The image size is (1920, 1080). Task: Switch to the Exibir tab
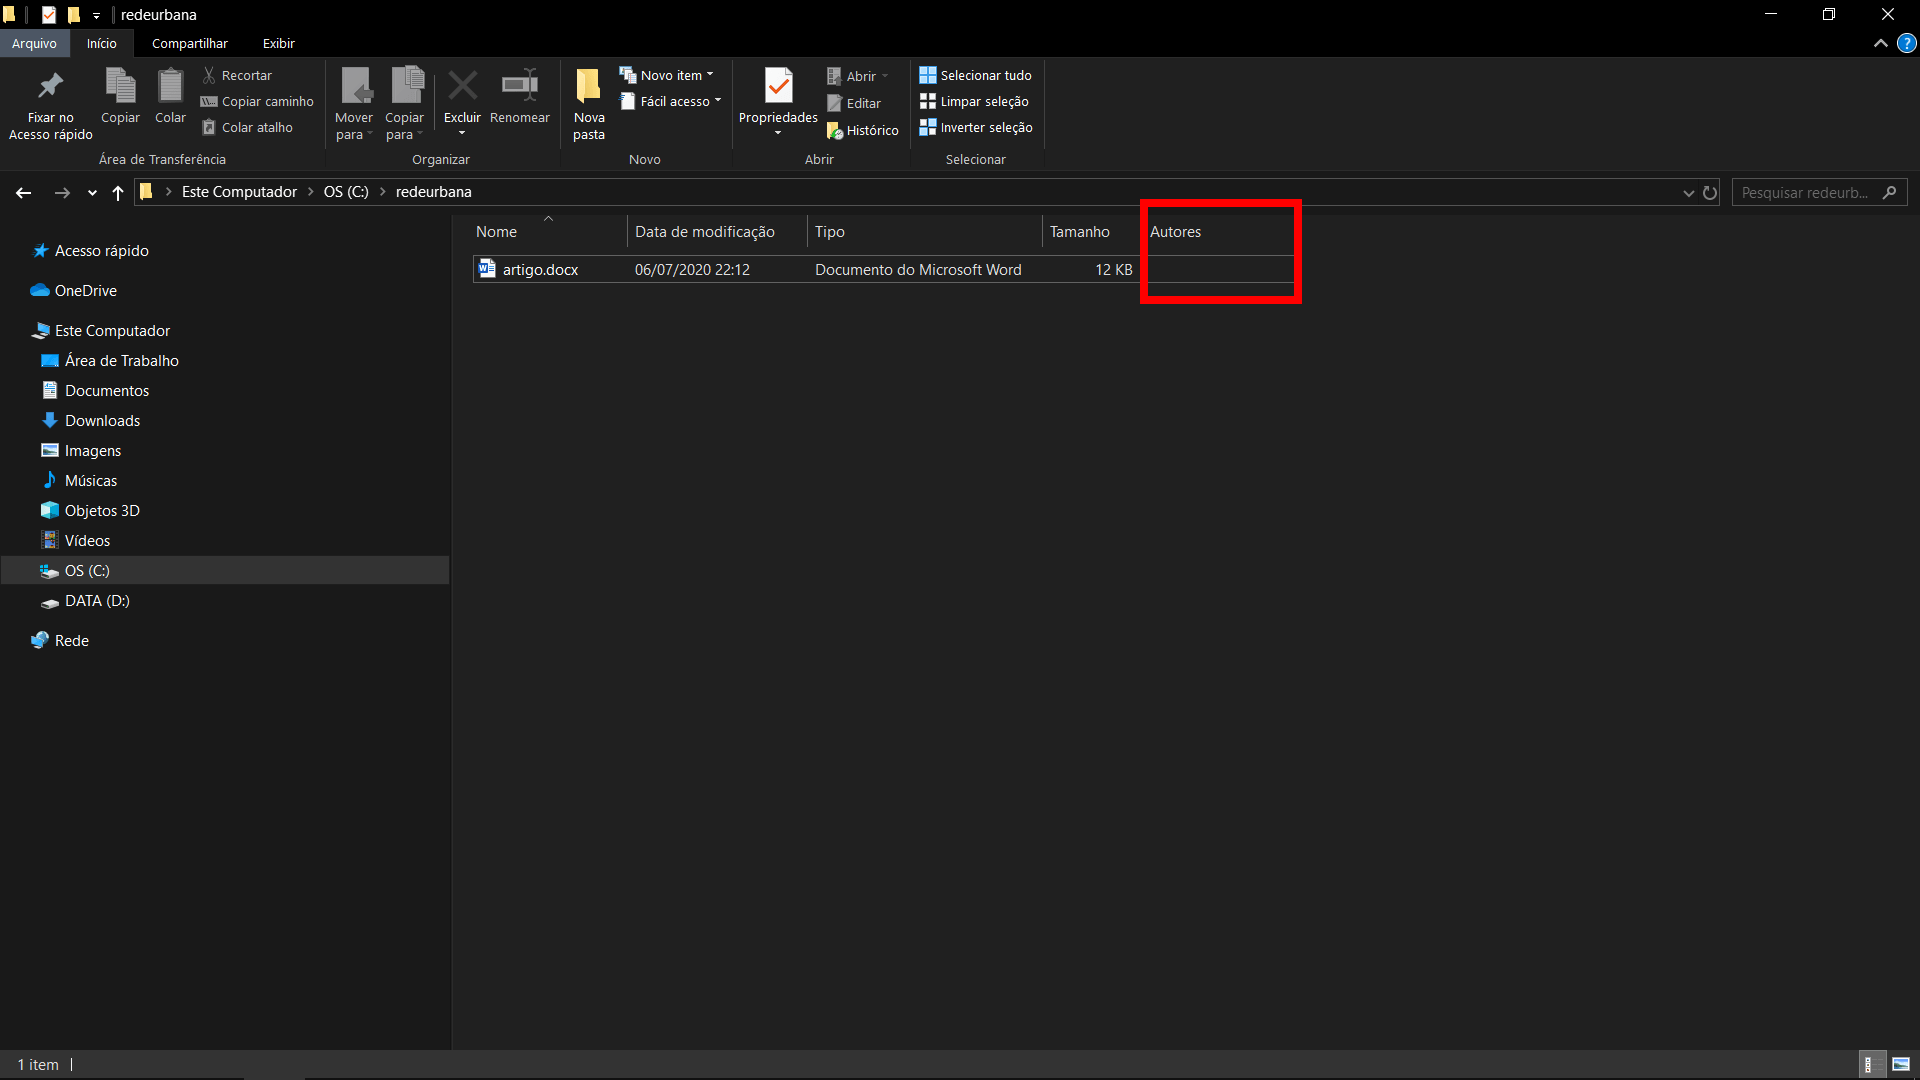[278, 43]
